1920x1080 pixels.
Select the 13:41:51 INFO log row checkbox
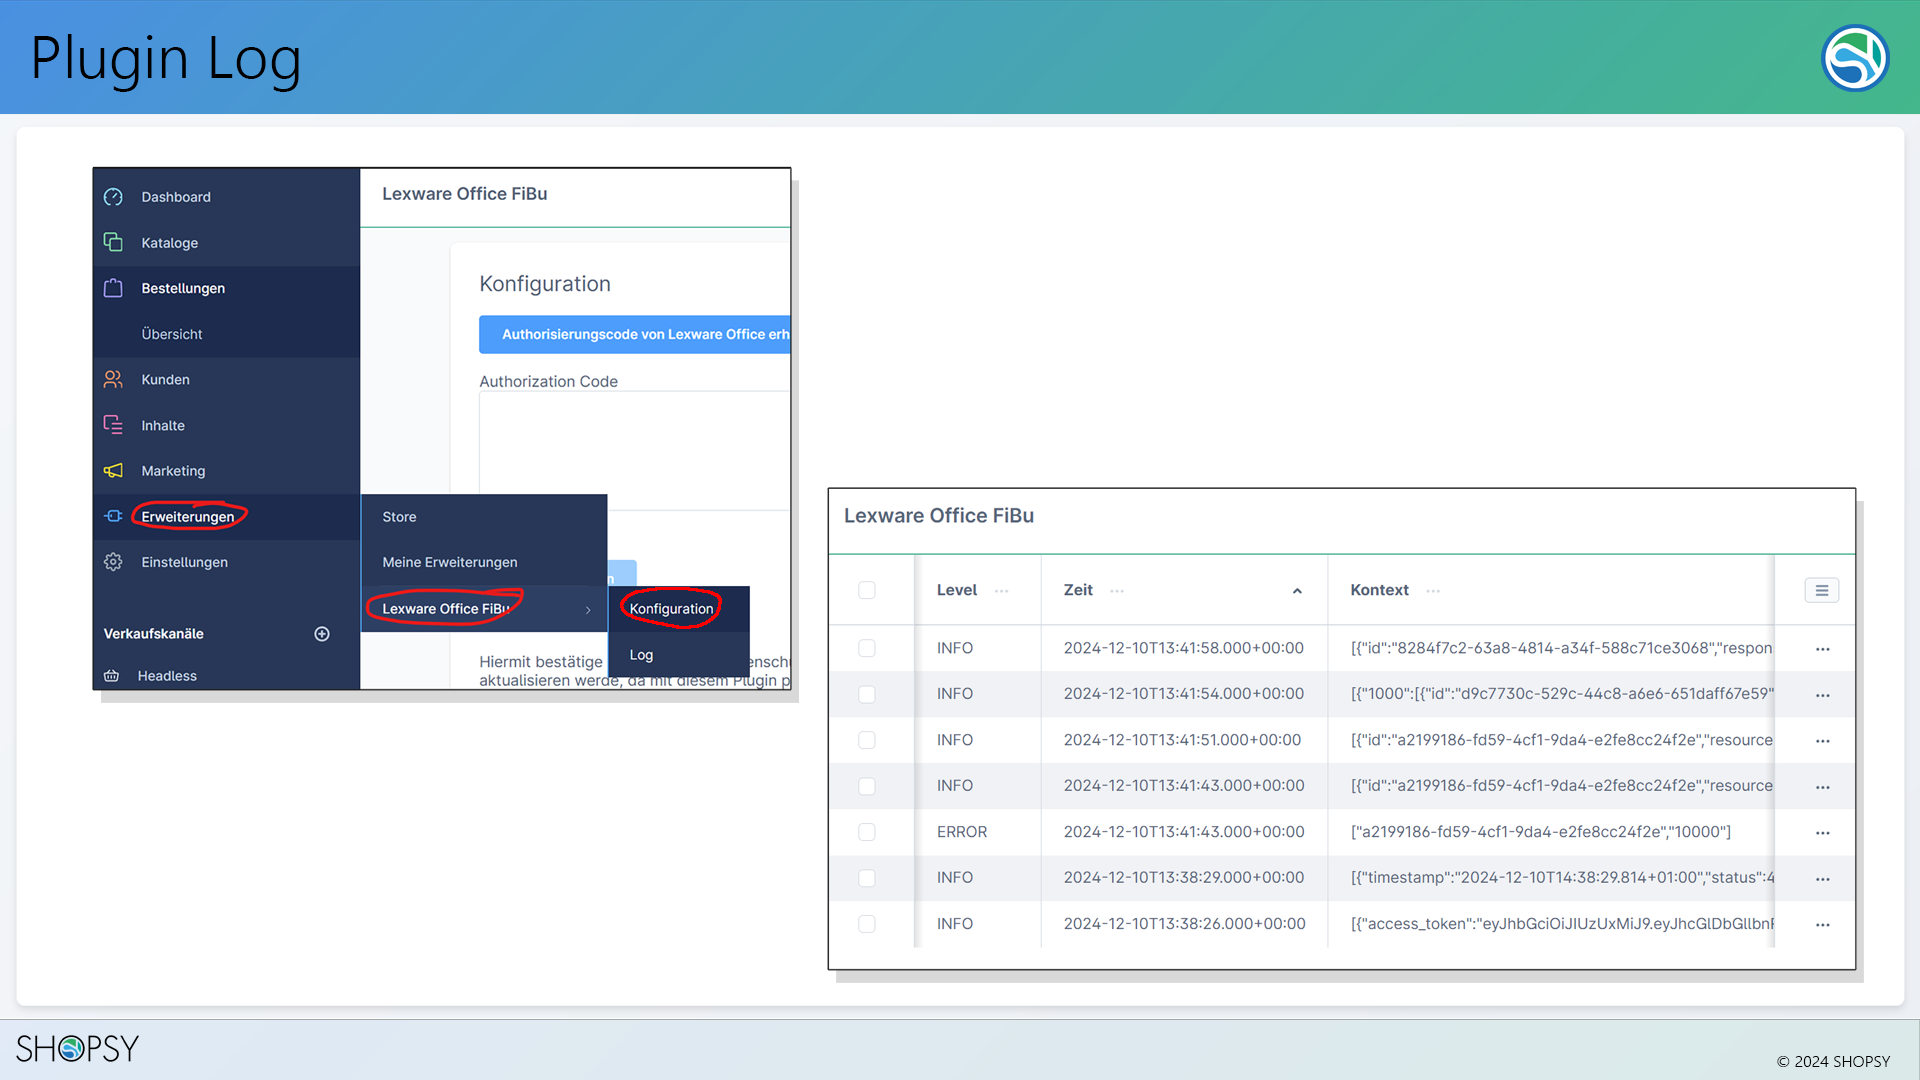(x=867, y=740)
